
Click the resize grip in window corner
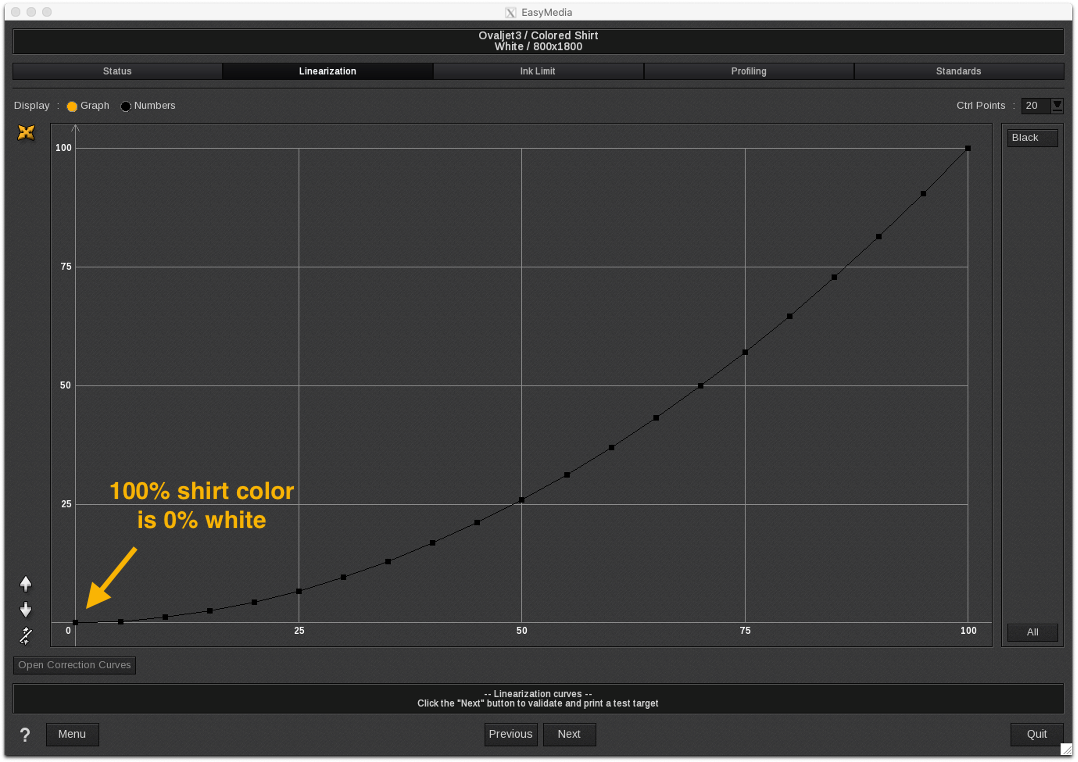tap(1066, 749)
